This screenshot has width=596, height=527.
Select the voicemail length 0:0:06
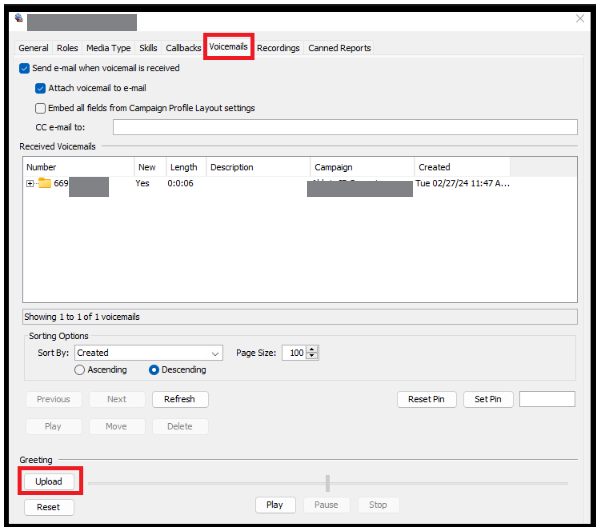tap(181, 183)
